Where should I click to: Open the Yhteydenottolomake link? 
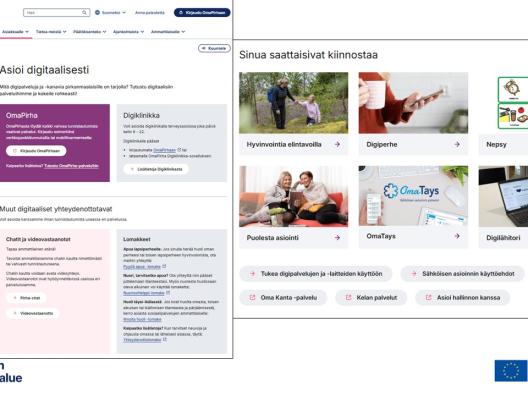(x=142, y=340)
